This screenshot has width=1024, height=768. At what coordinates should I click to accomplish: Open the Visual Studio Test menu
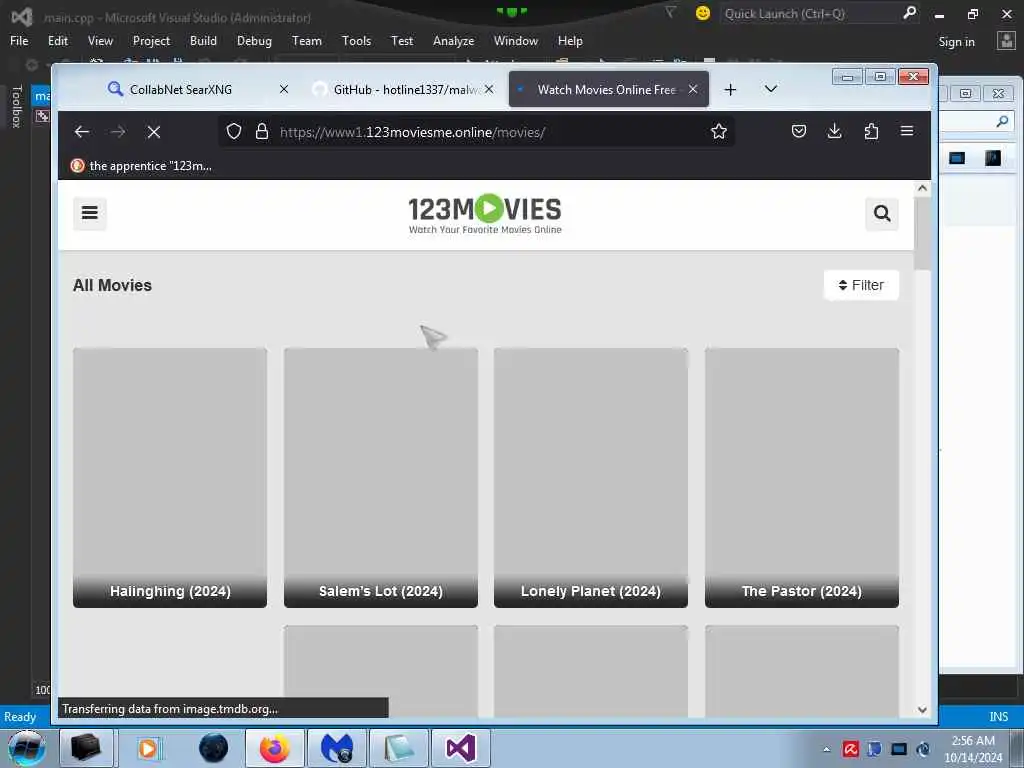click(402, 40)
